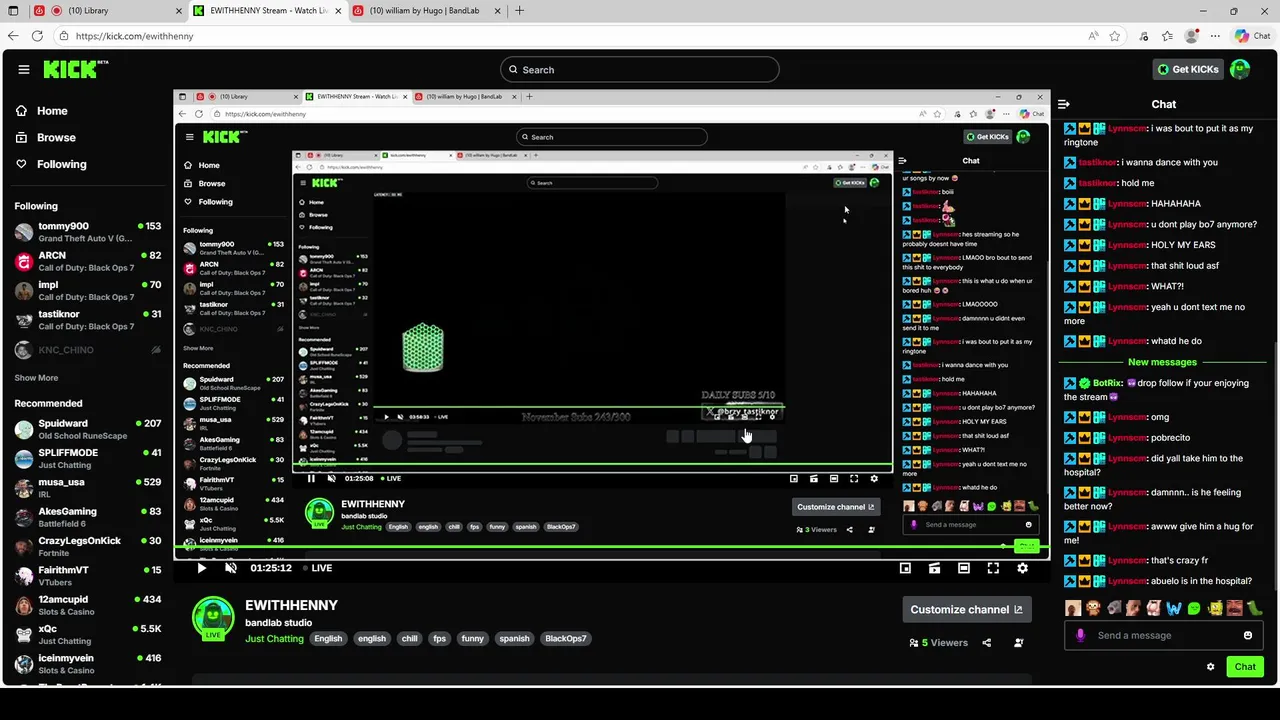Open Following in Kick sidebar
This screenshot has height=720, width=1280.
[x=51, y=164]
